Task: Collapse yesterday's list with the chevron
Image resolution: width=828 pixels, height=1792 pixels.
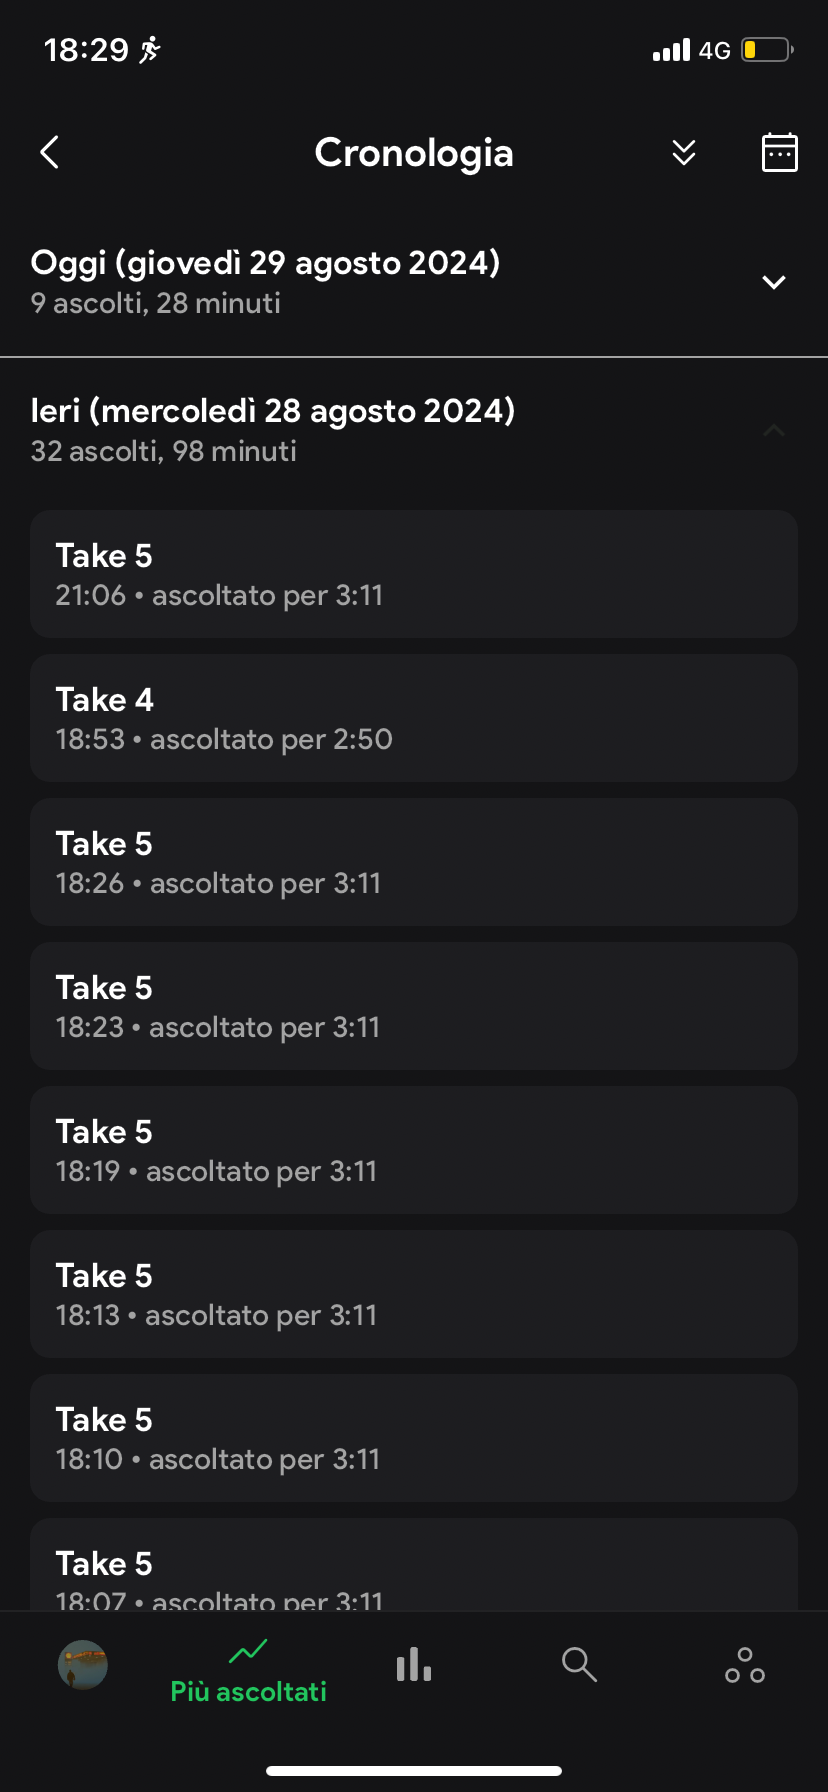Action: (x=773, y=431)
